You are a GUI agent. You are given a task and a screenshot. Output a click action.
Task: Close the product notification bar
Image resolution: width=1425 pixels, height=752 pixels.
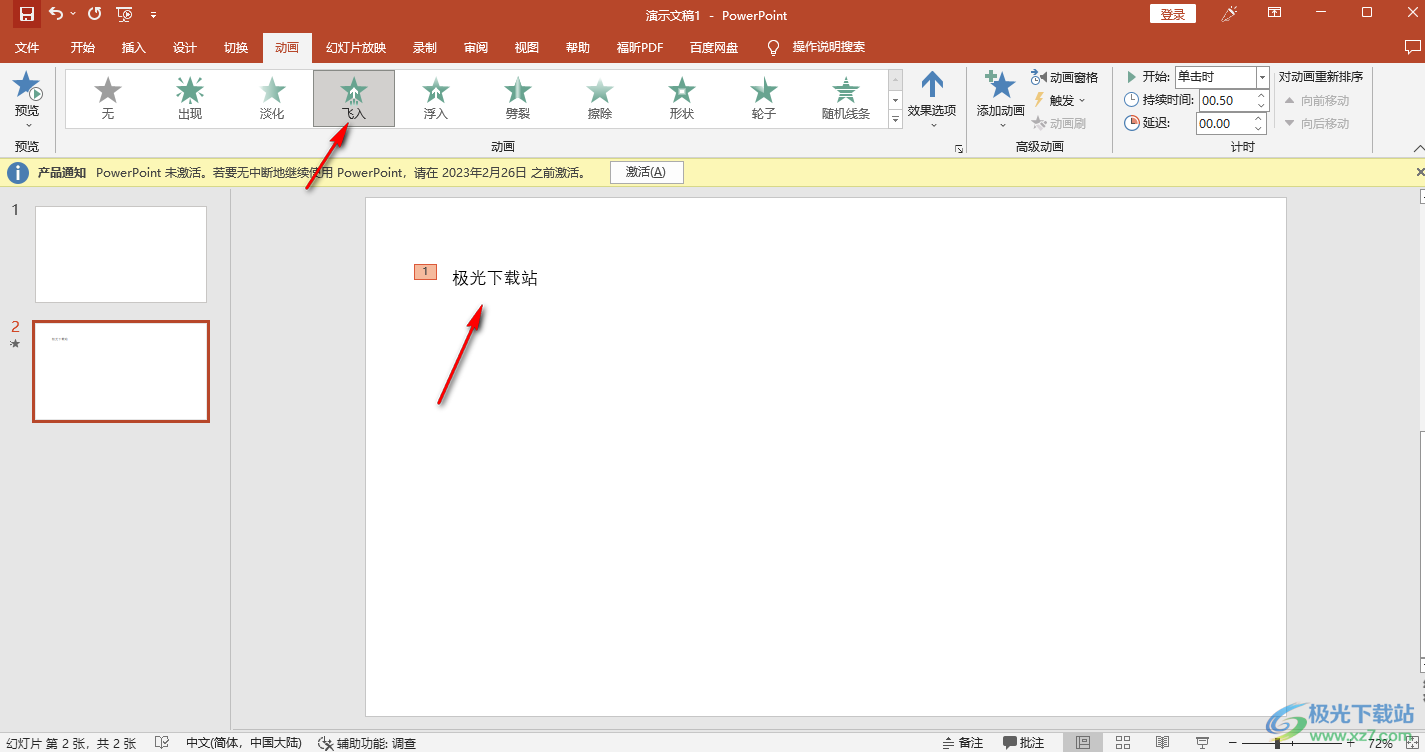[1420, 172]
